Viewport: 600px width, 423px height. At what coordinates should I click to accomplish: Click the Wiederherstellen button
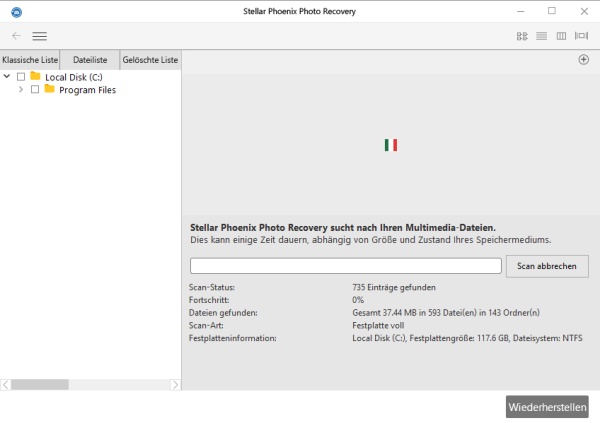tap(547, 407)
